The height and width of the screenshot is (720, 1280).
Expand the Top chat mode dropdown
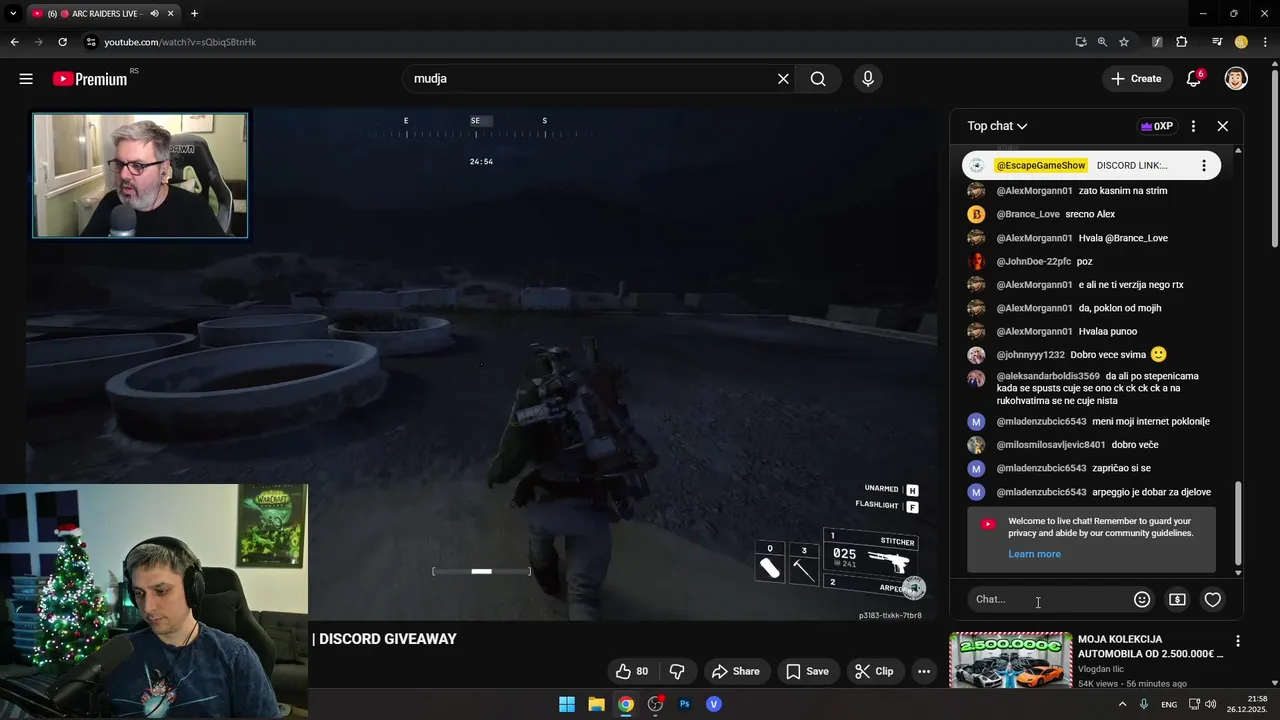(x=997, y=126)
